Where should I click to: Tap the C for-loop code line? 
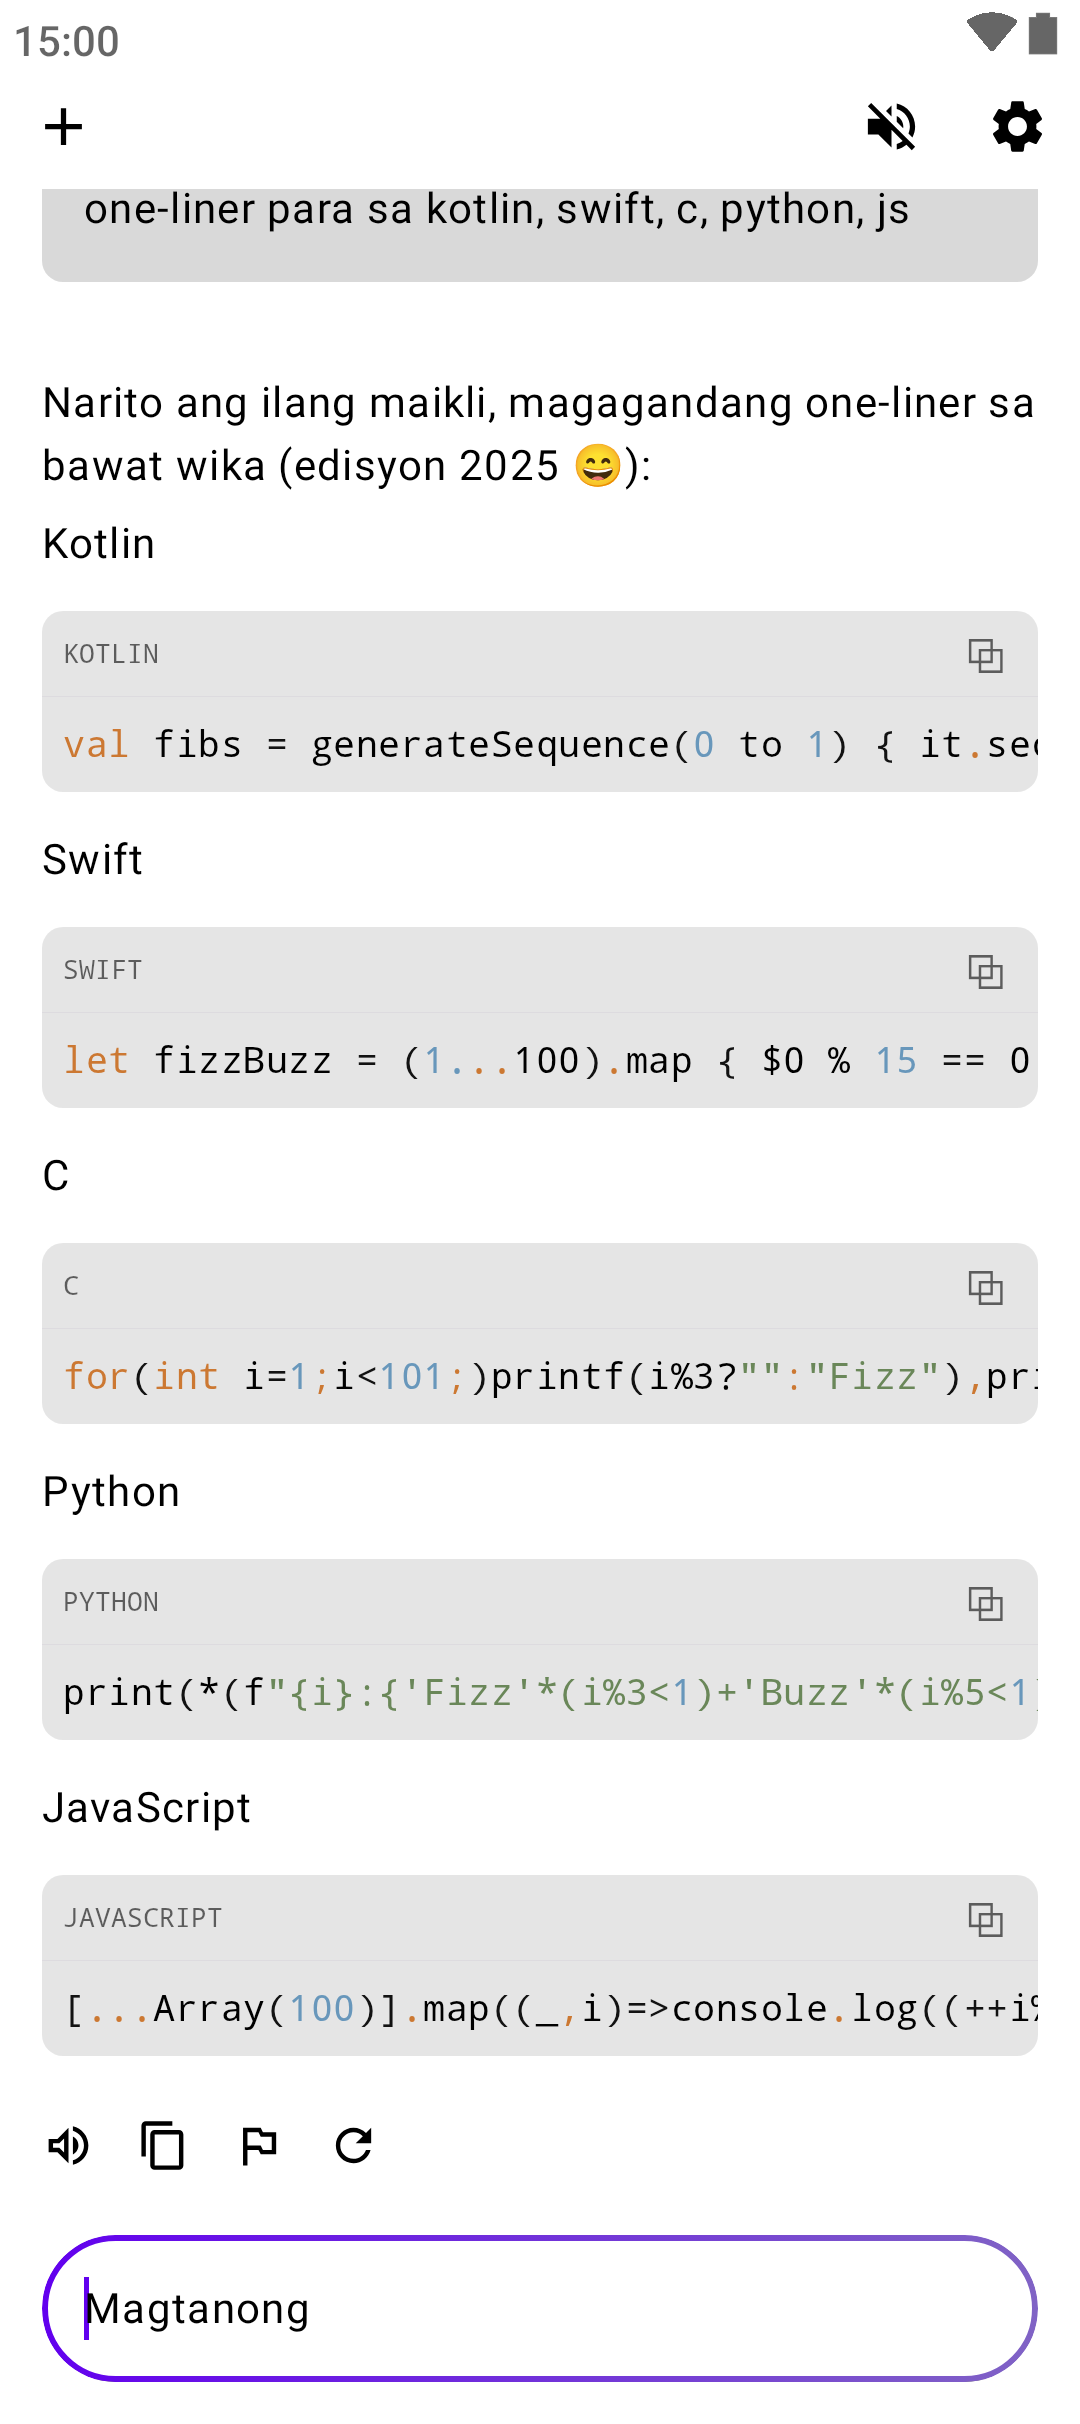coord(540,1377)
